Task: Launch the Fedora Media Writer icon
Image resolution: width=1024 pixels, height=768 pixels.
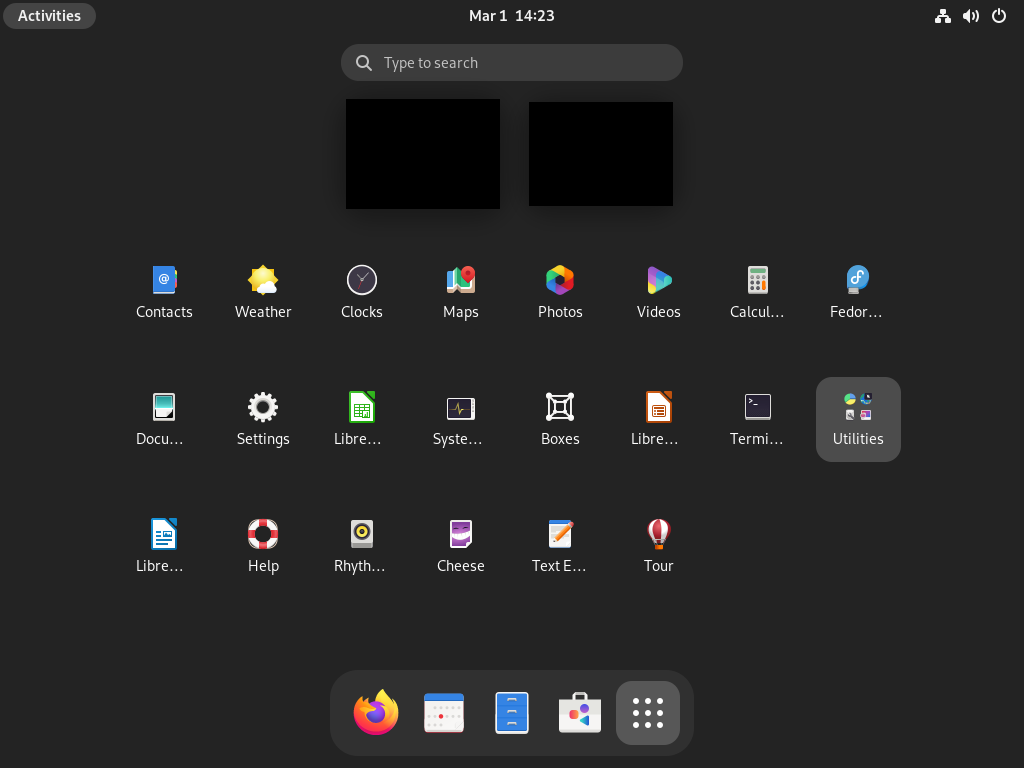Action: 857,292
